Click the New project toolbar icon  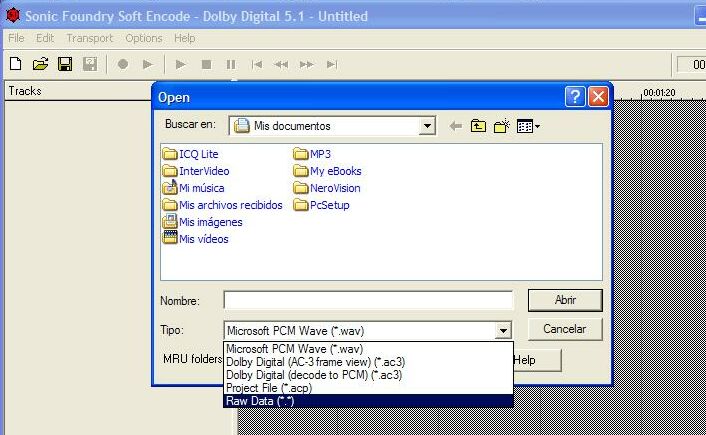click(x=16, y=64)
